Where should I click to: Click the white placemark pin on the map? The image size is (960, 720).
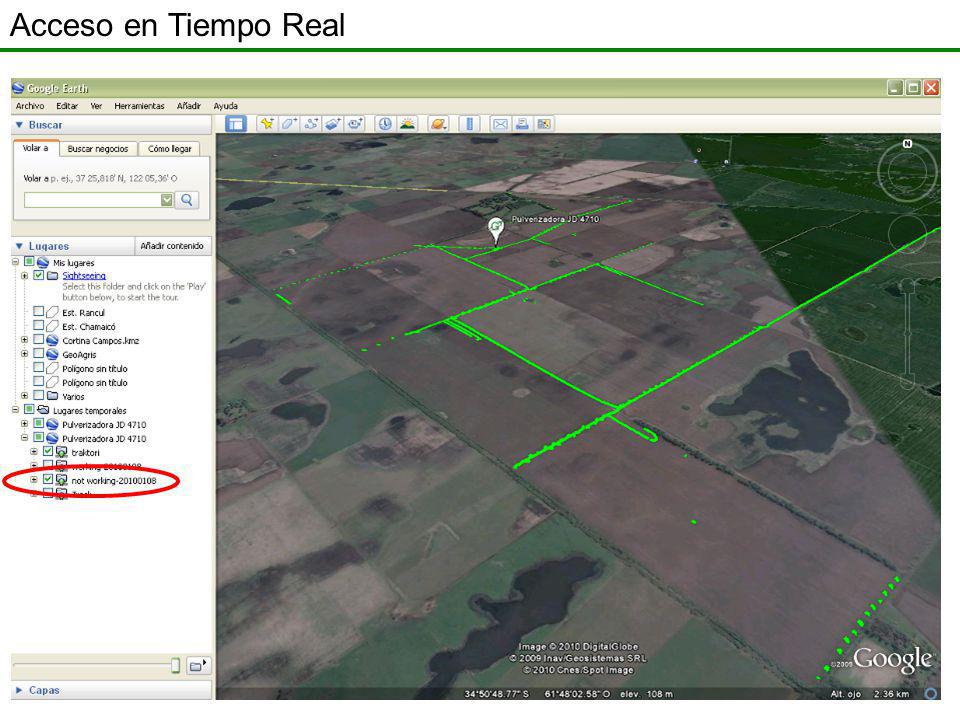coord(495,231)
